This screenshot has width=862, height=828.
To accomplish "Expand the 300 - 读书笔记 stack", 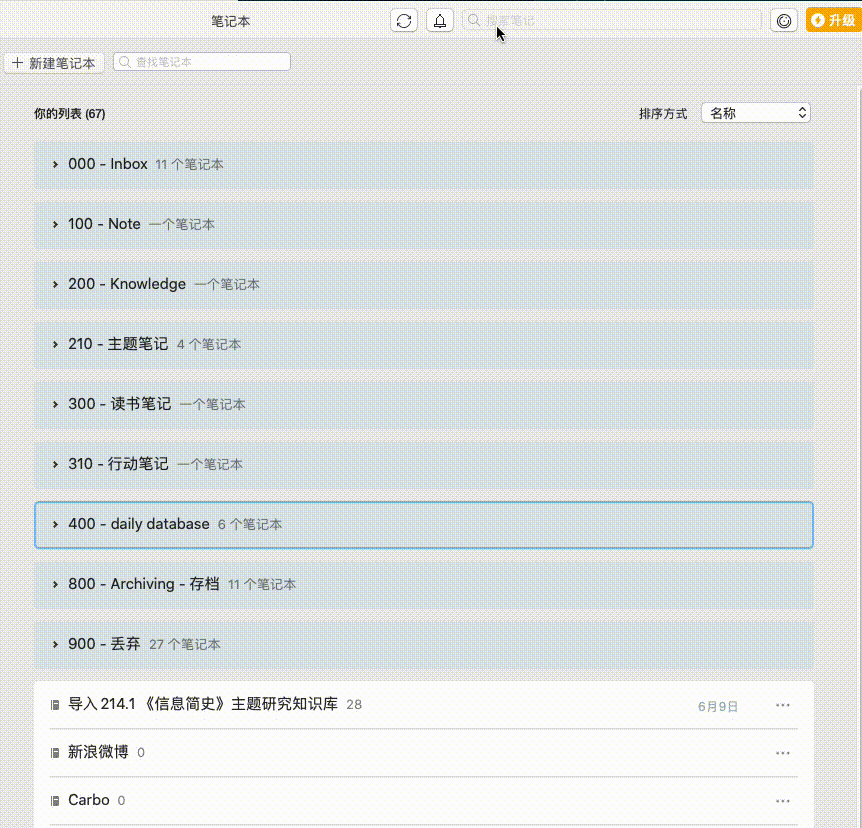I will click(55, 404).
